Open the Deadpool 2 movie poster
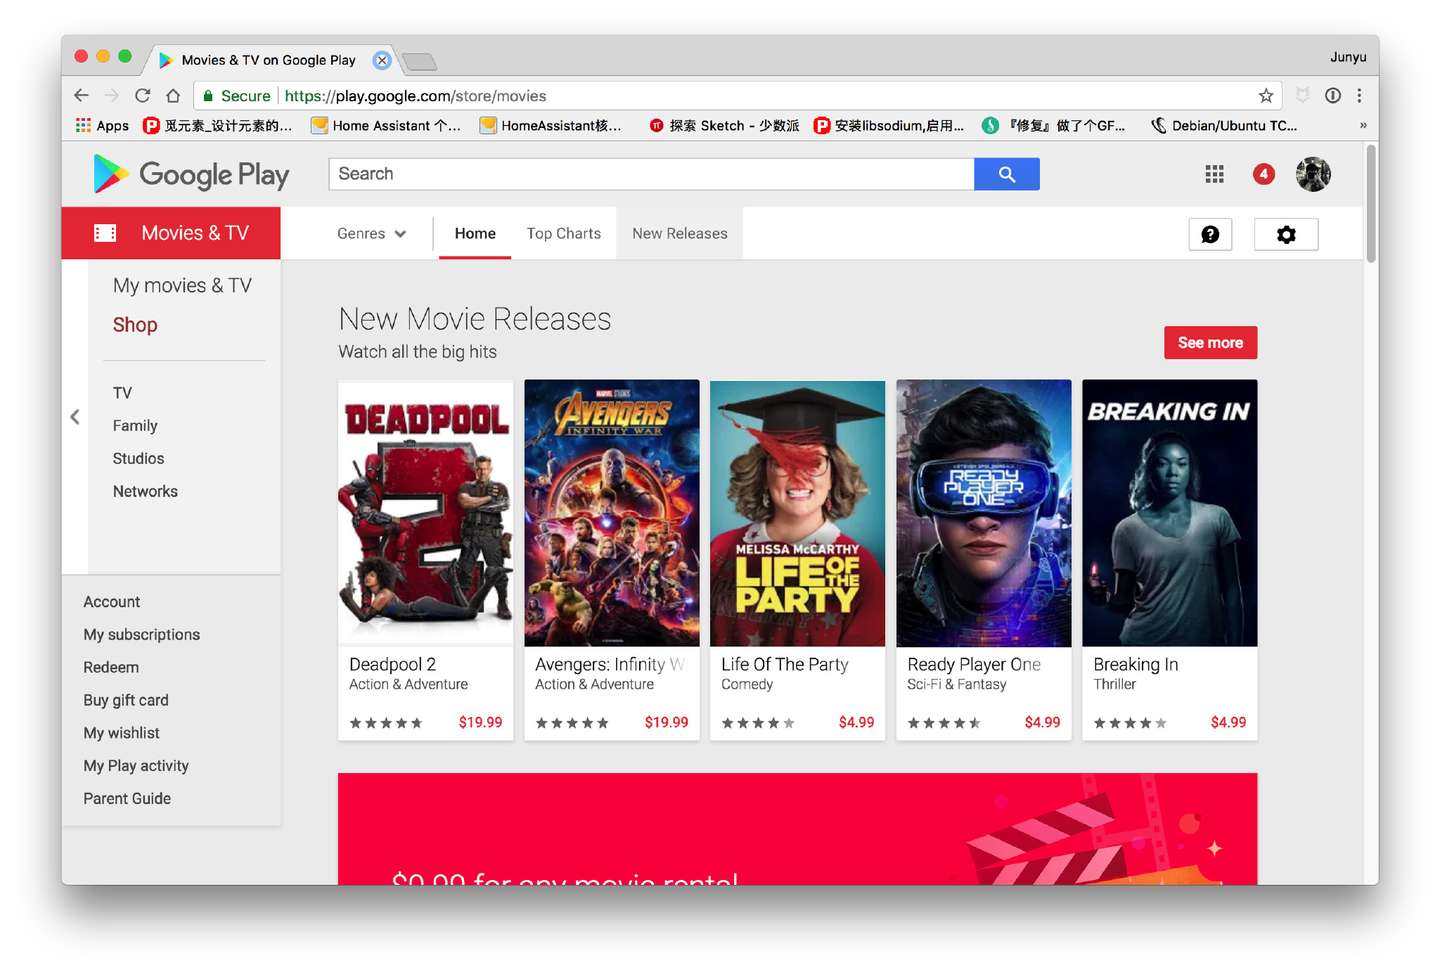This screenshot has width=1440, height=972. [426, 513]
